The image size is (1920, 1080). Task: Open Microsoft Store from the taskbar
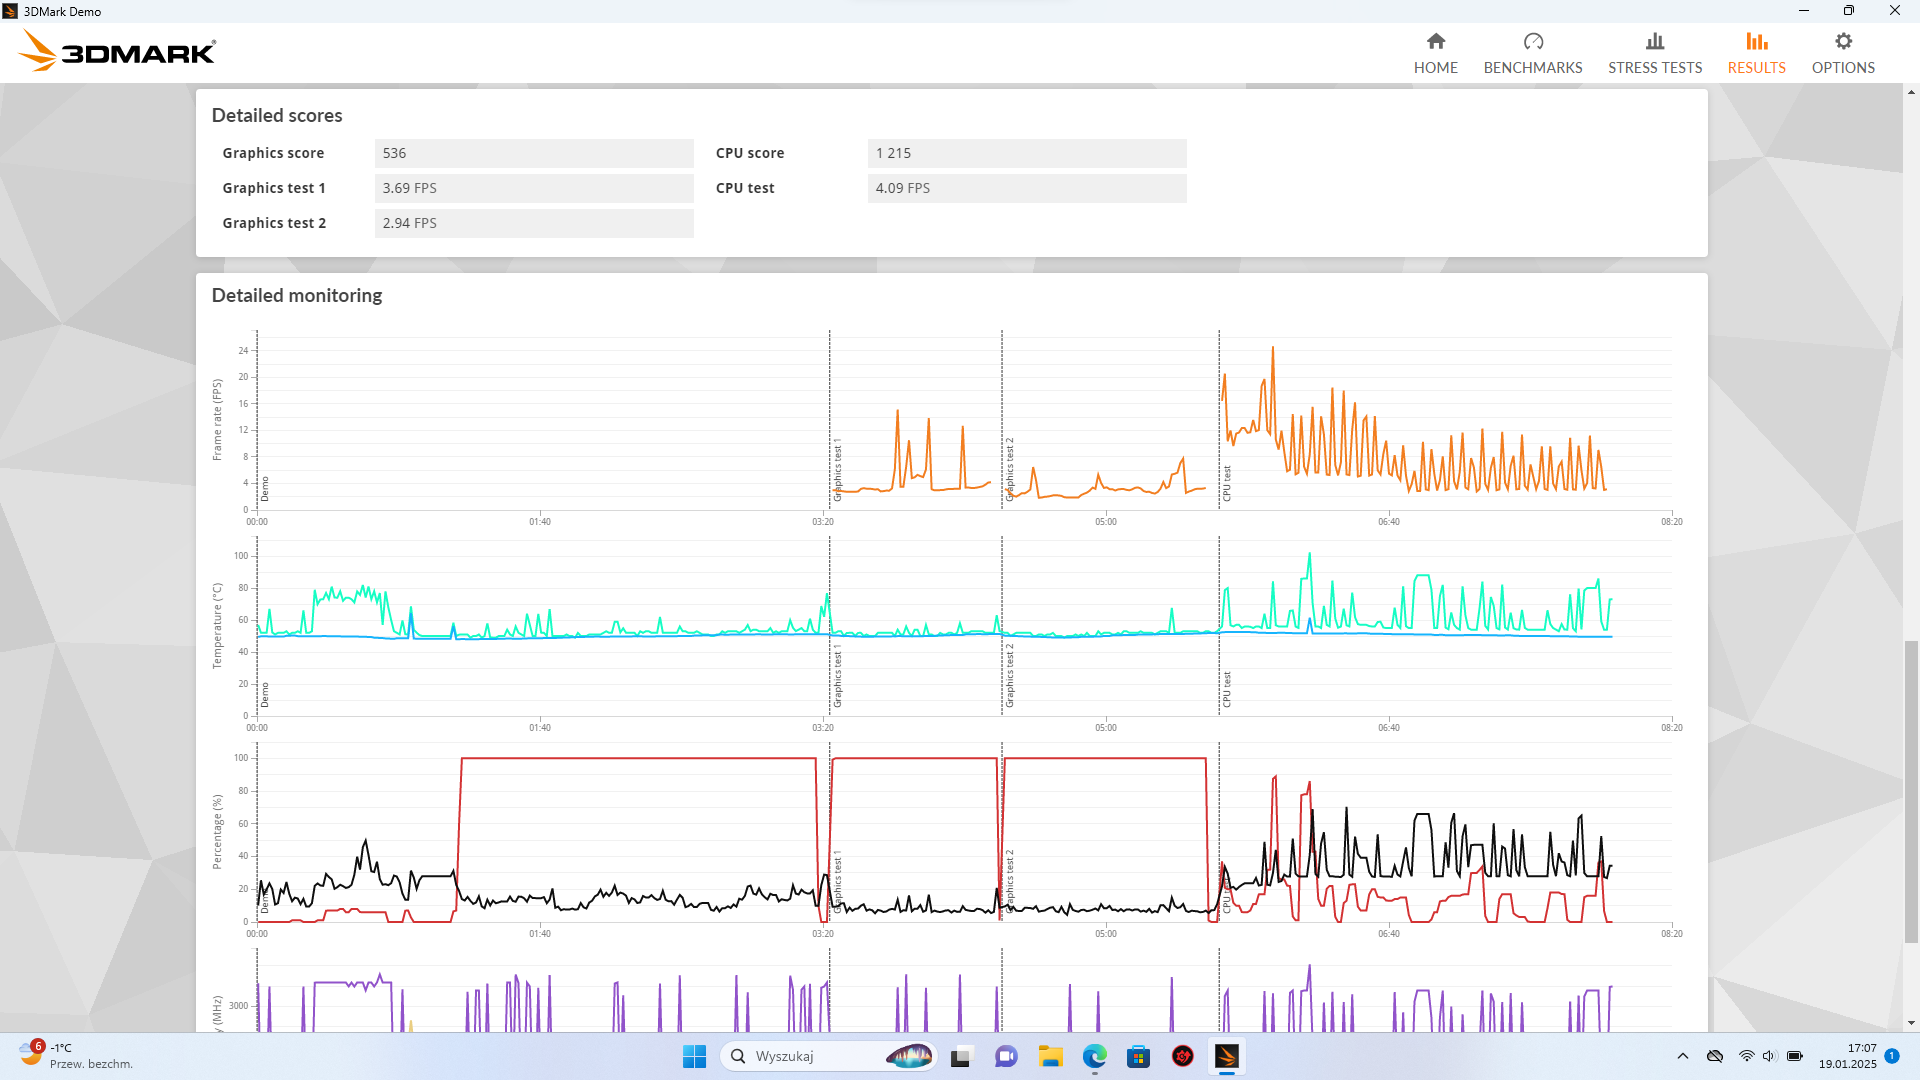click(x=1139, y=1056)
